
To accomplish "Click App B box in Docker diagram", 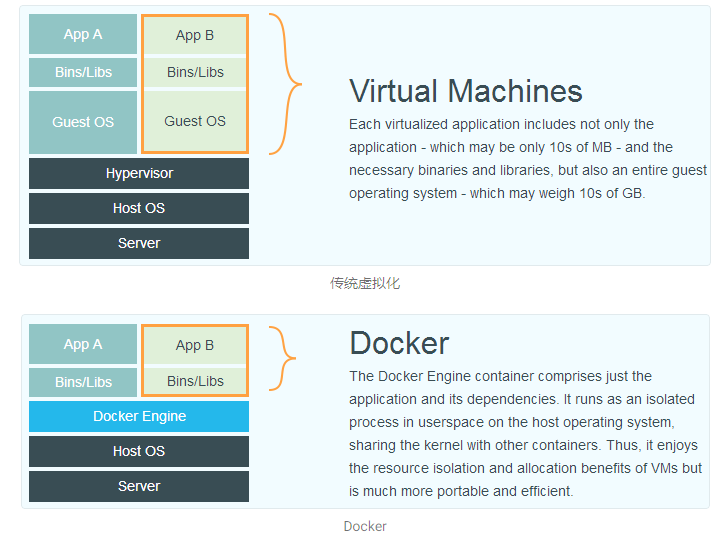I will [x=195, y=345].
